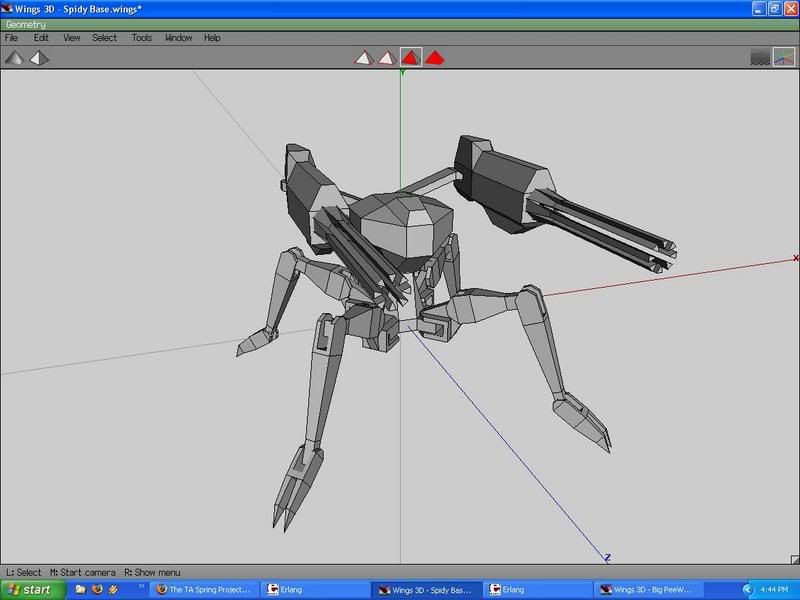Screen dimensions: 800x600
Task: Click the Geometry window title bar
Action: click(400, 24)
